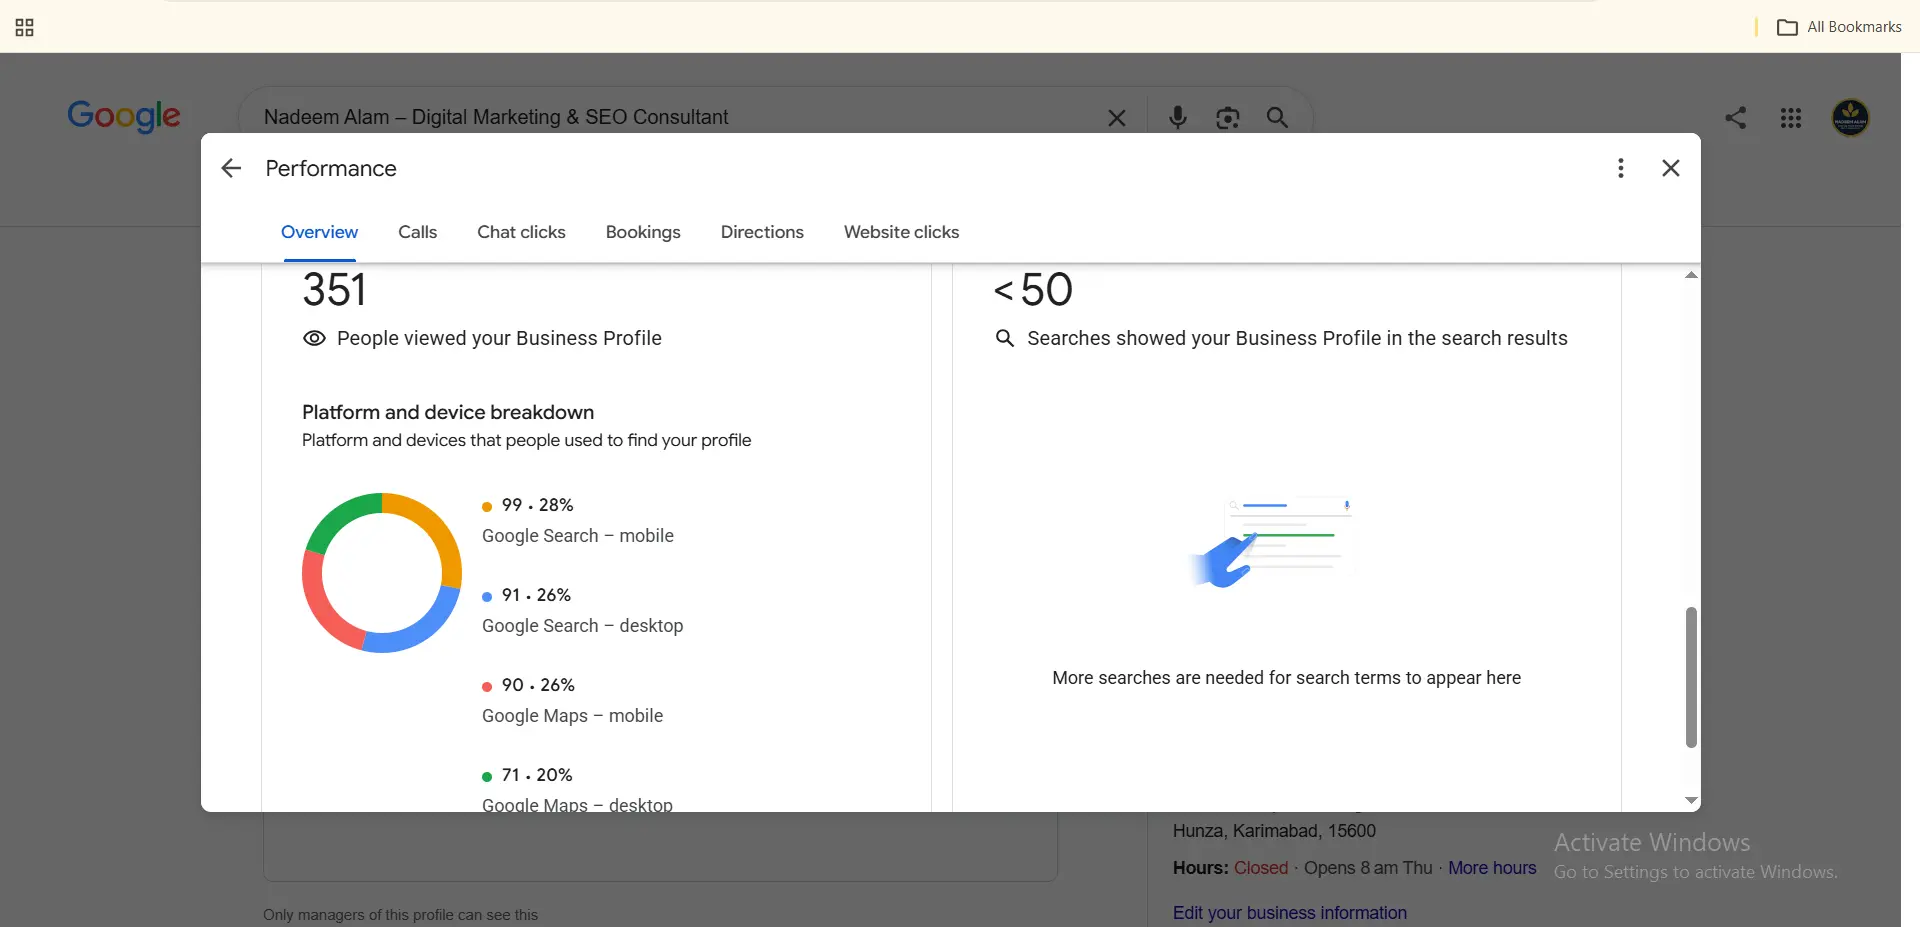Go back with the Performance back arrow
Image resolution: width=1920 pixels, height=927 pixels.
(231, 168)
